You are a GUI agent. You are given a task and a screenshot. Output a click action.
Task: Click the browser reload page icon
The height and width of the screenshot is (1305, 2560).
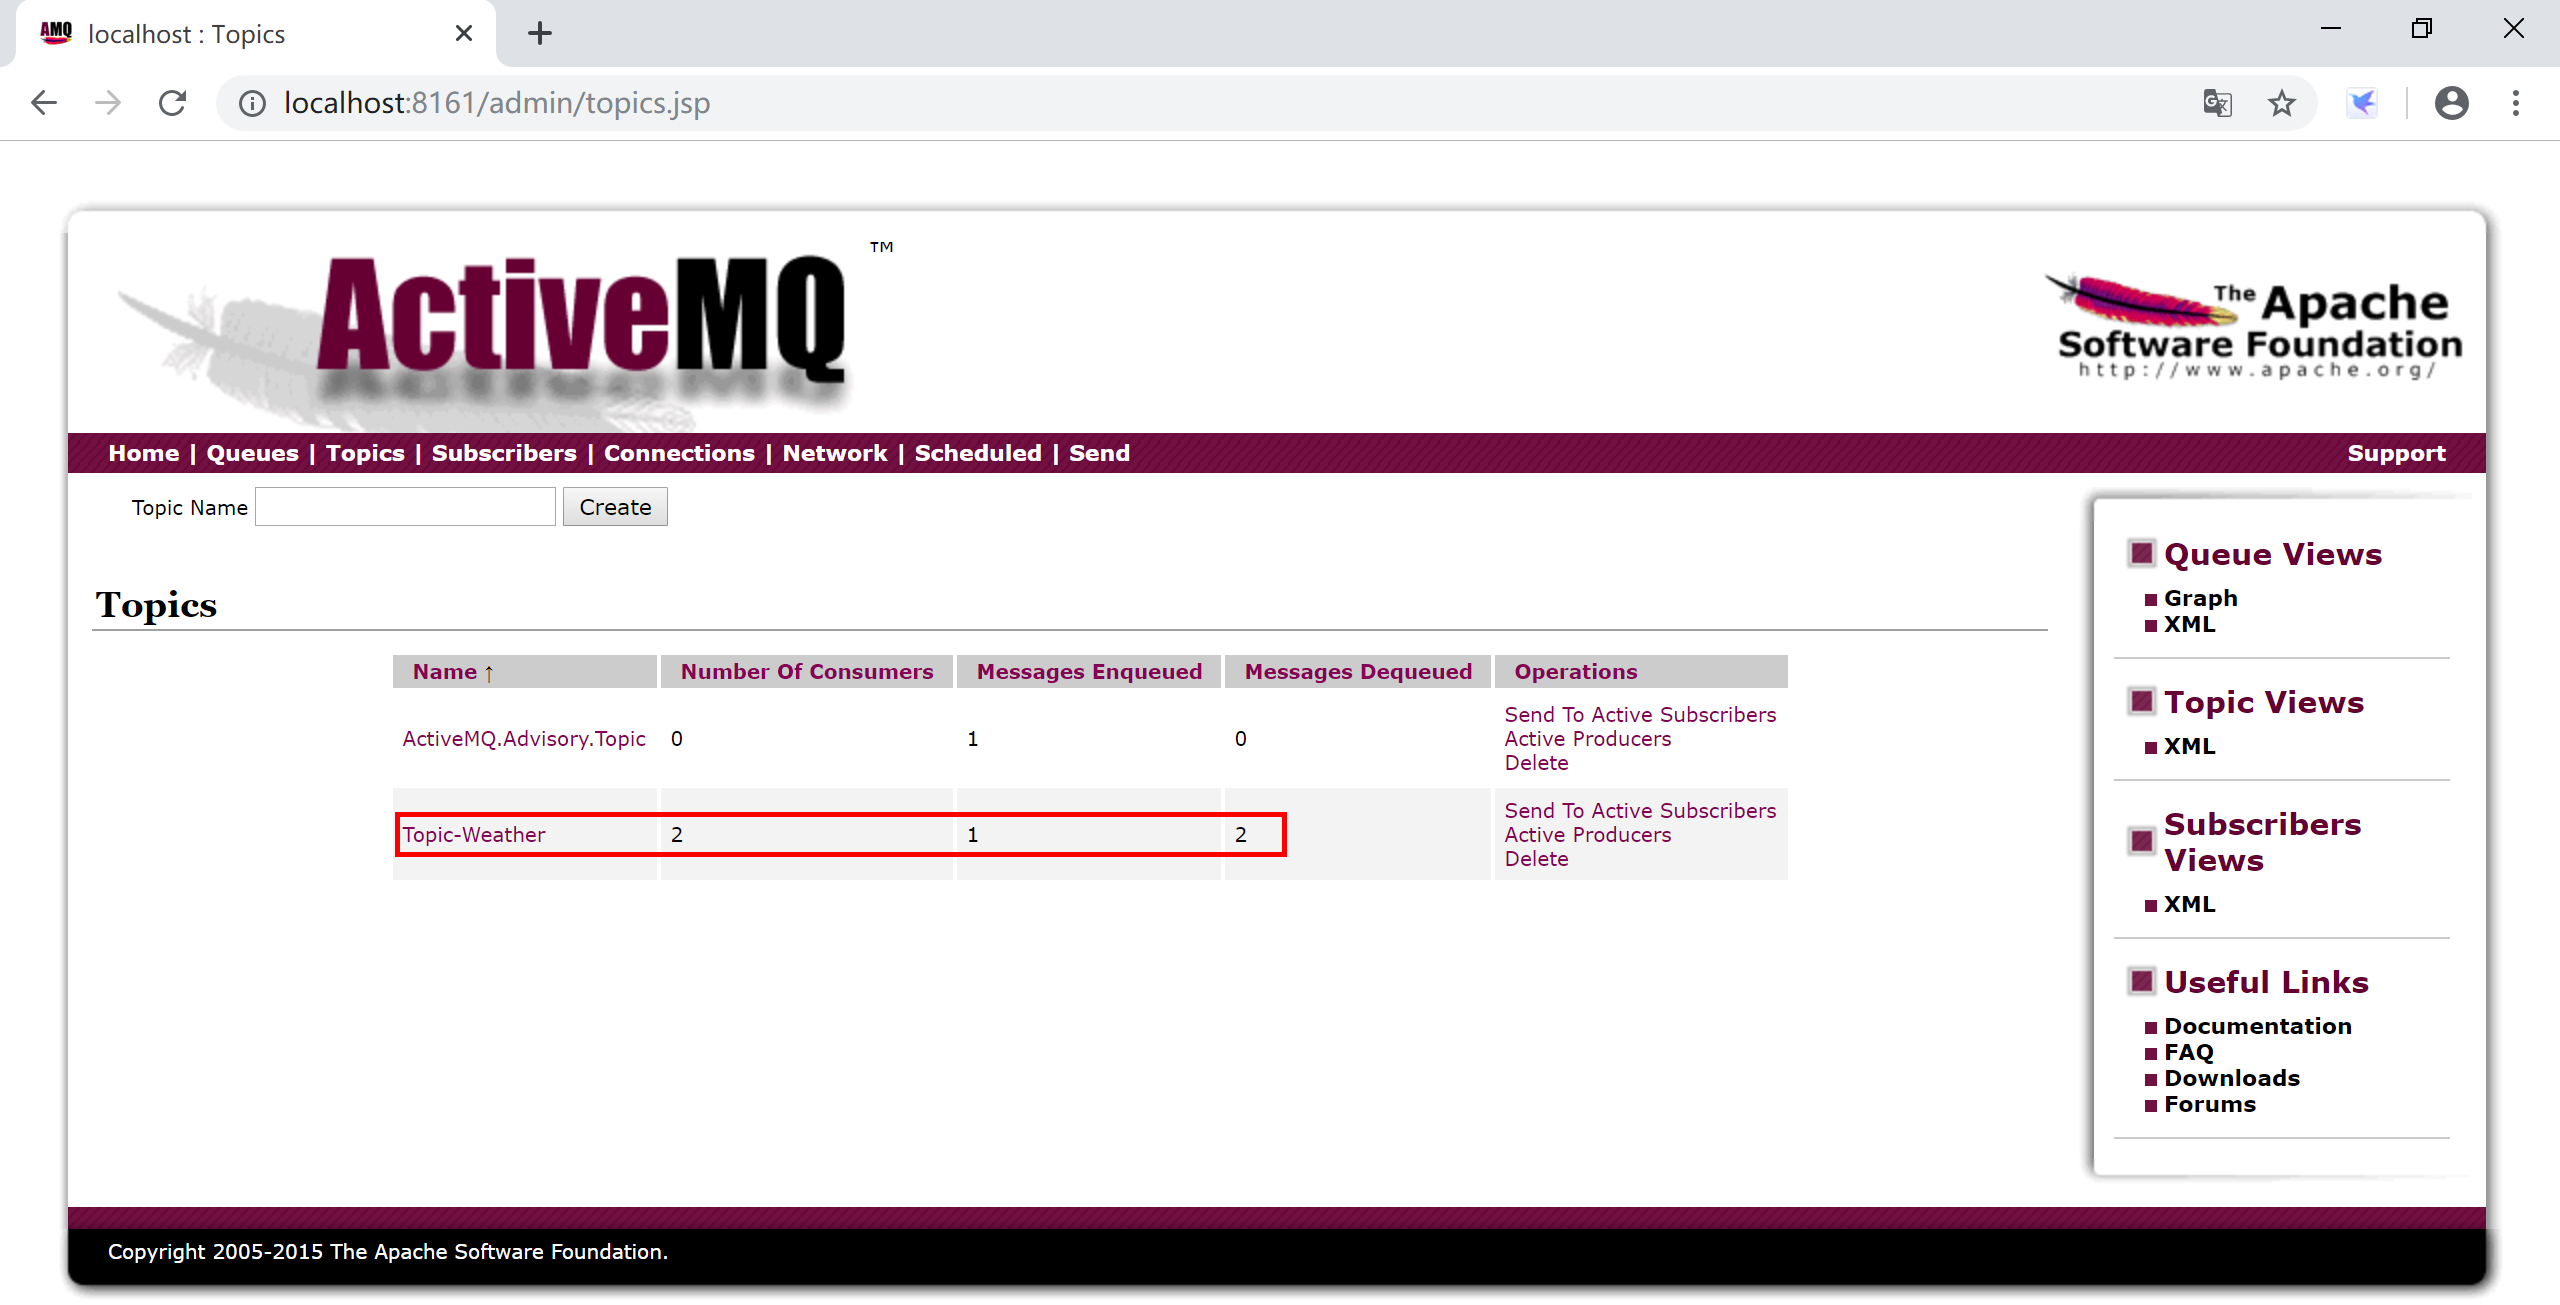click(x=173, y=103)
